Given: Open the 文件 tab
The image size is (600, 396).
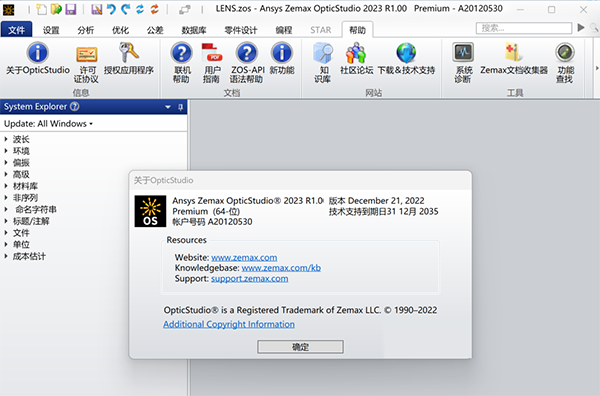Looking at the screenshot, I should click(x=16, y=30).
